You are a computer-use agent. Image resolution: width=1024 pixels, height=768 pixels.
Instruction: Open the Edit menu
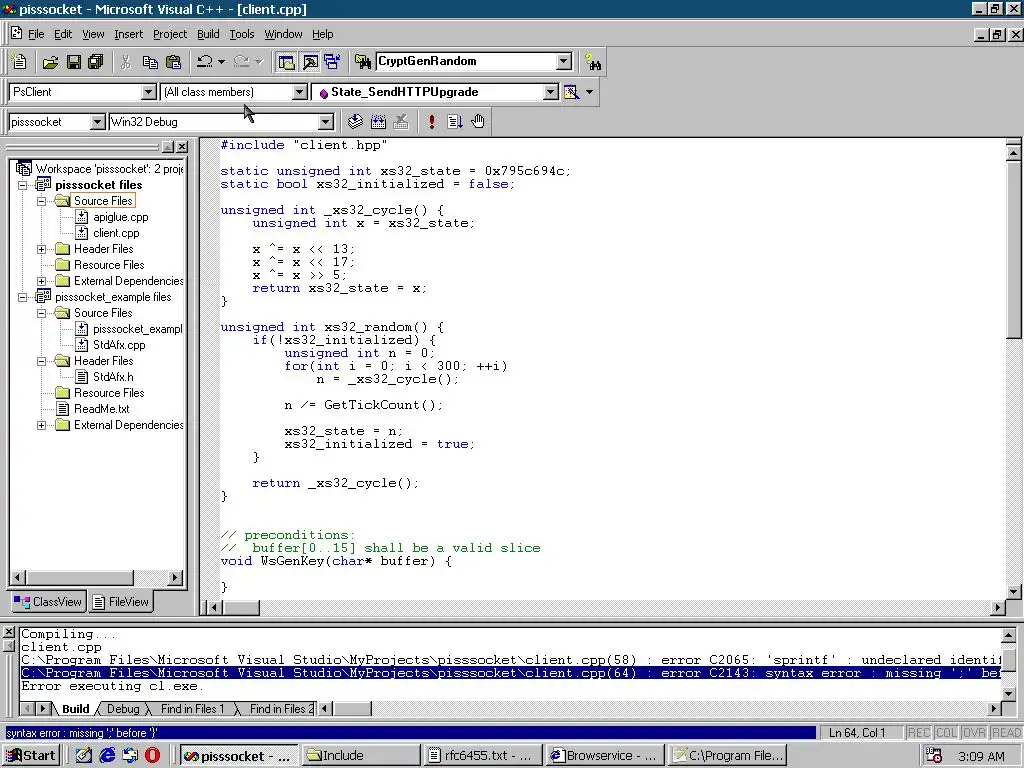pyautogui.click(x=63, y=34)
